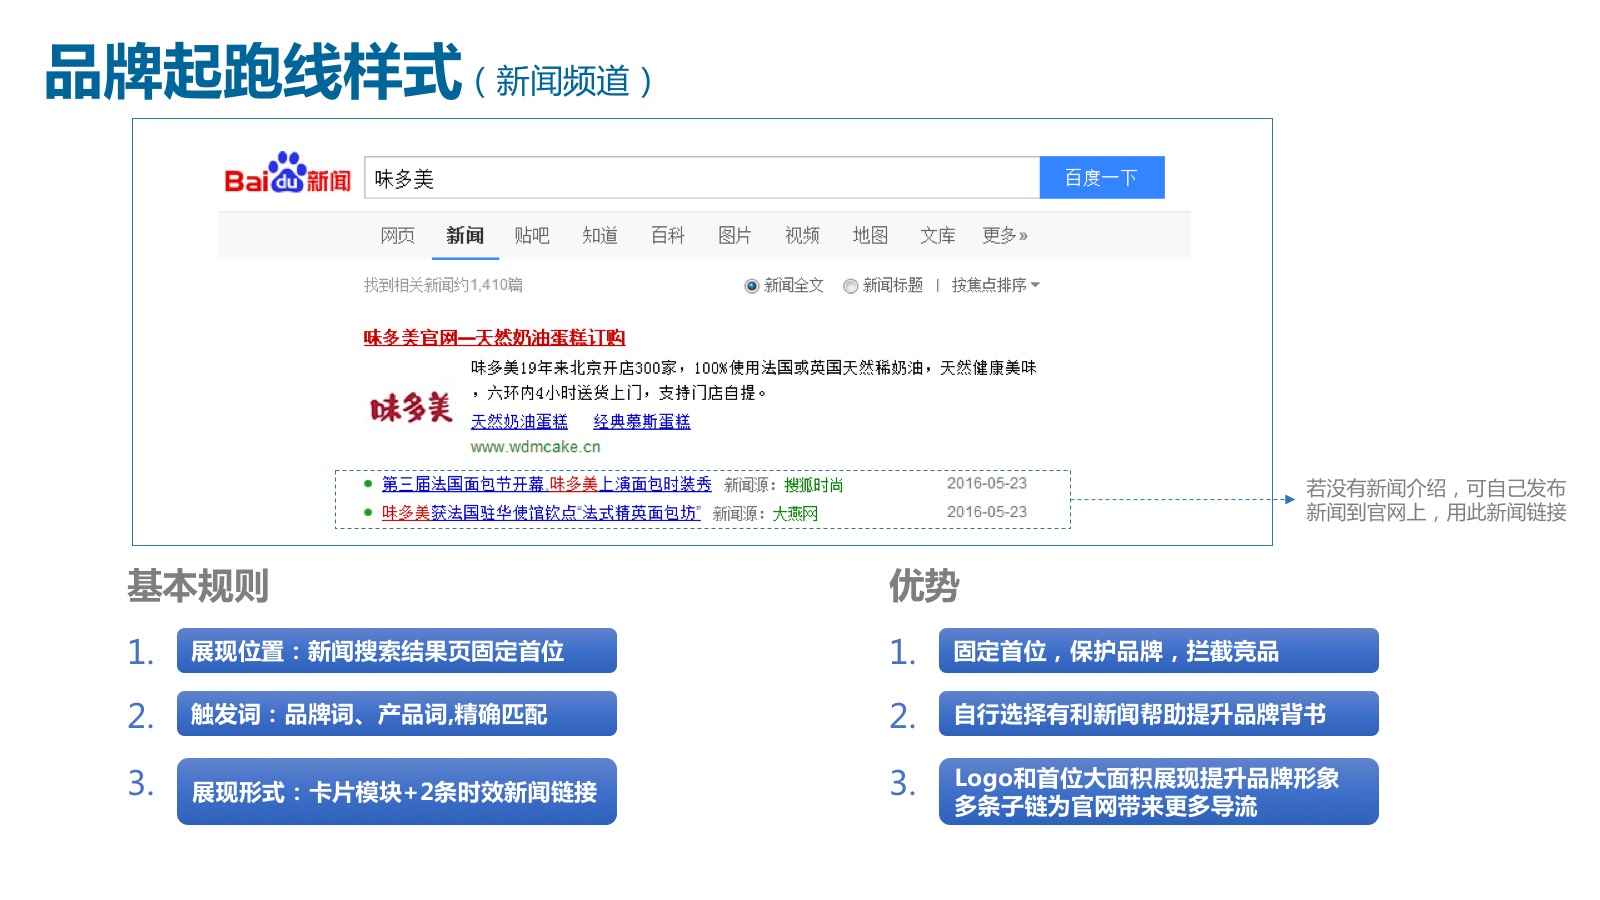1600x900 pixels.
Task: Click the 固定首位，保护品牌，拦截竞品 box
Action: 1159,651
